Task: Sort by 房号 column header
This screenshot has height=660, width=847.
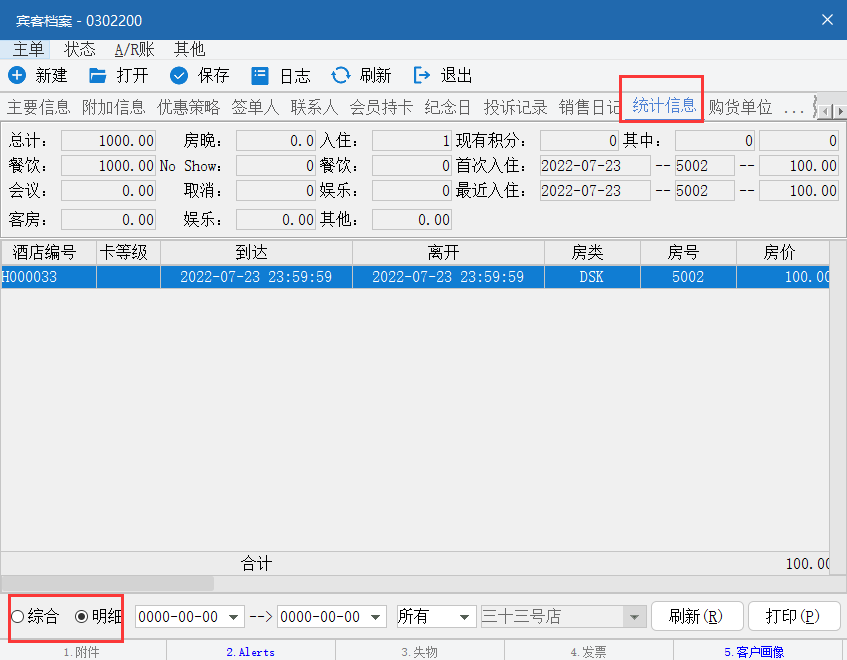Action: click(688, 252)
